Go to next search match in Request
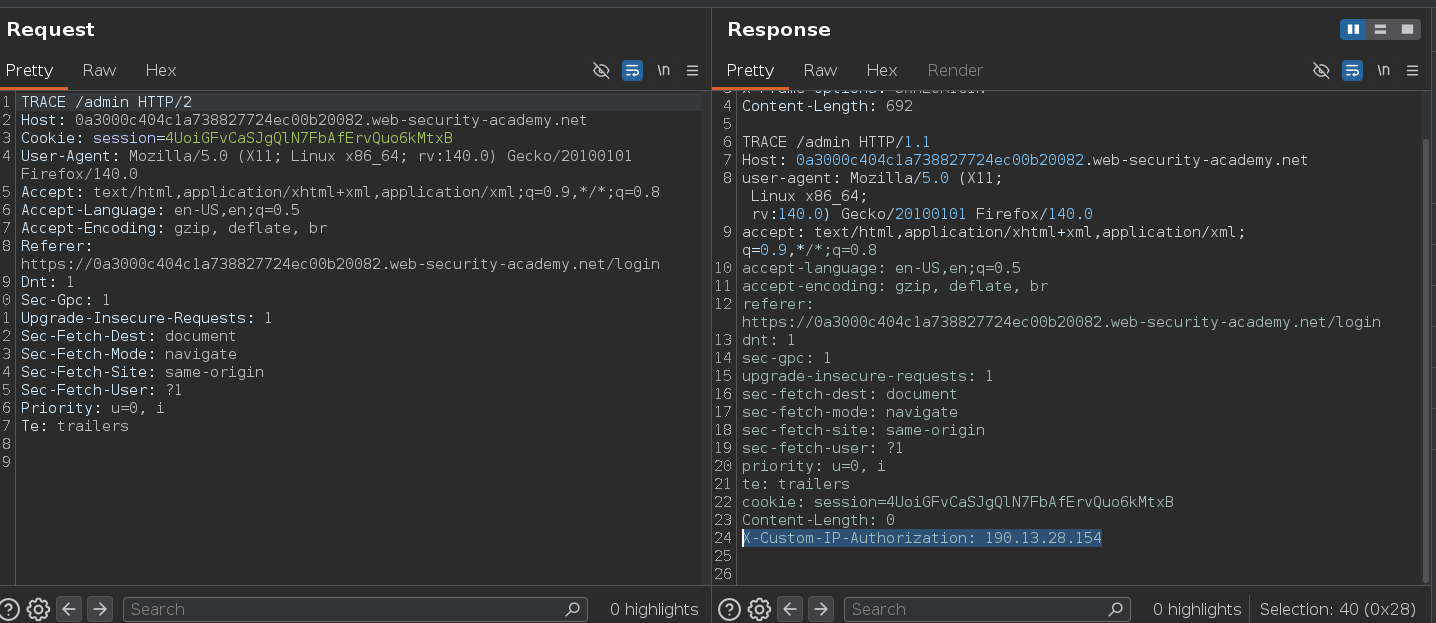1436x623 pixels. coord(99,609)
